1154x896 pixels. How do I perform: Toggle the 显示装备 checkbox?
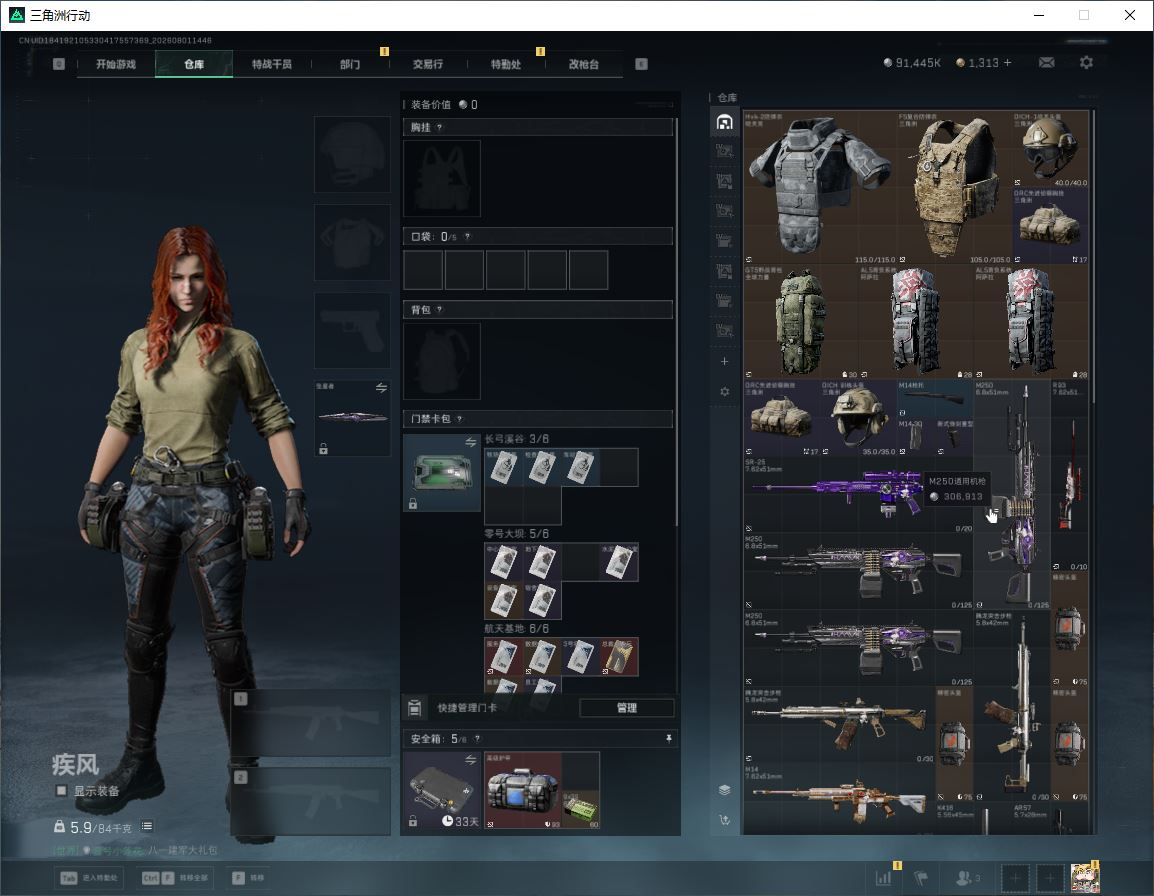[62, 791]
